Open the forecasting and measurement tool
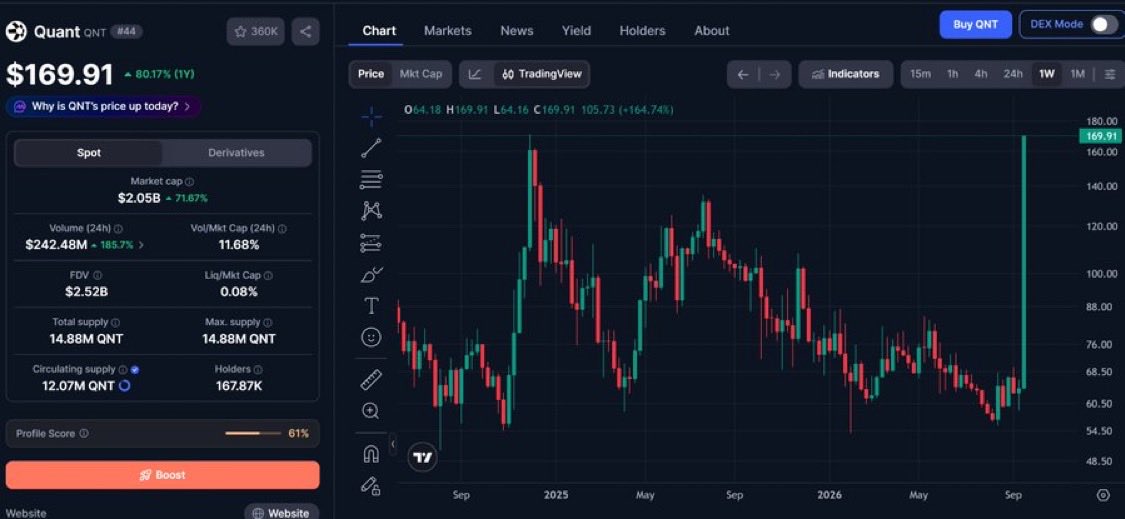This screenshot has height=519, width=1125. coord(371,243)
